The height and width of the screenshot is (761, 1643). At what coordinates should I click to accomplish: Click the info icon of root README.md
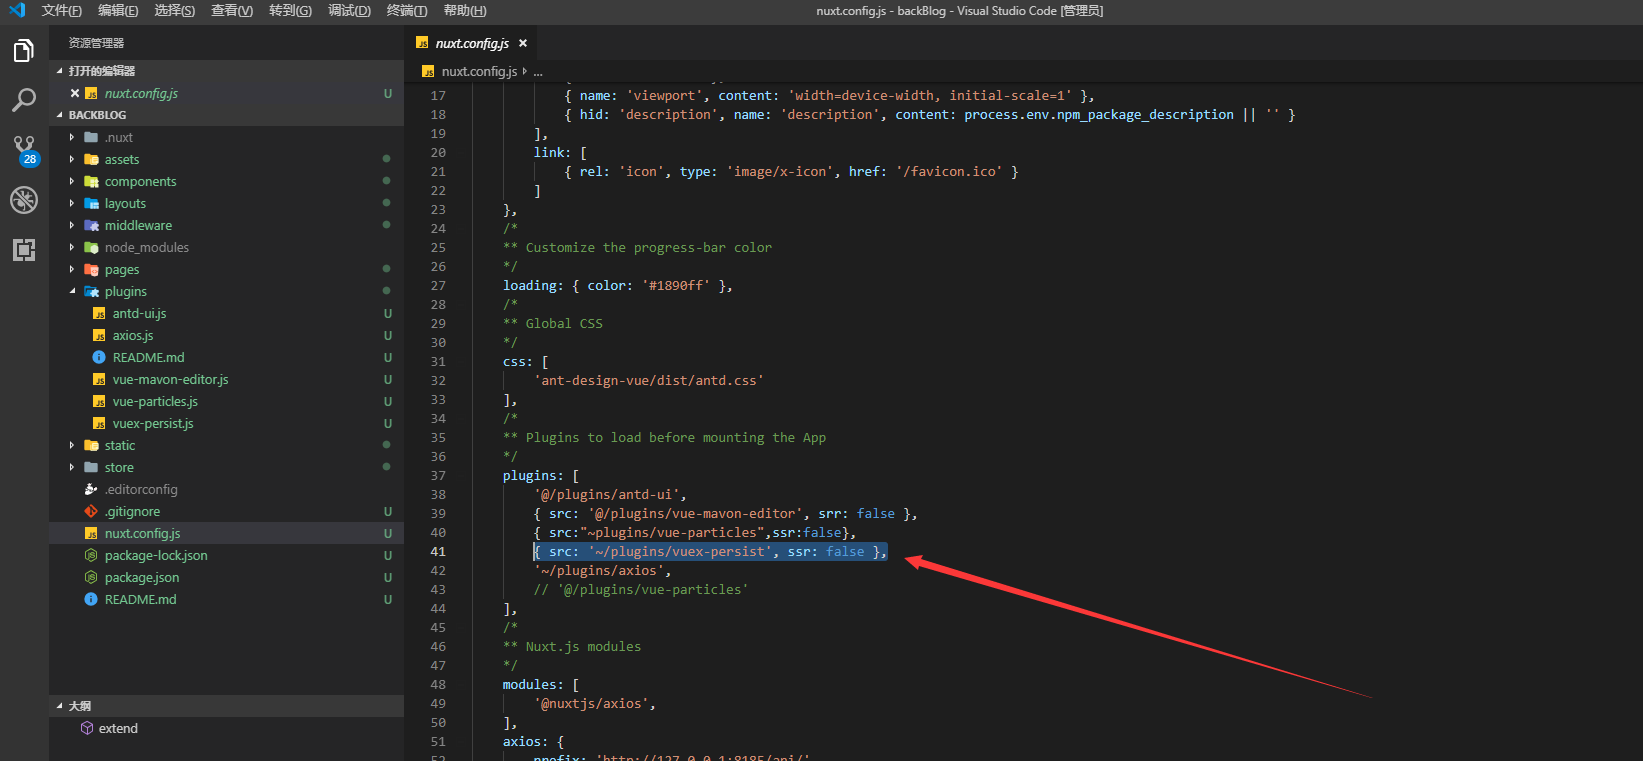(x=91, y=600)
